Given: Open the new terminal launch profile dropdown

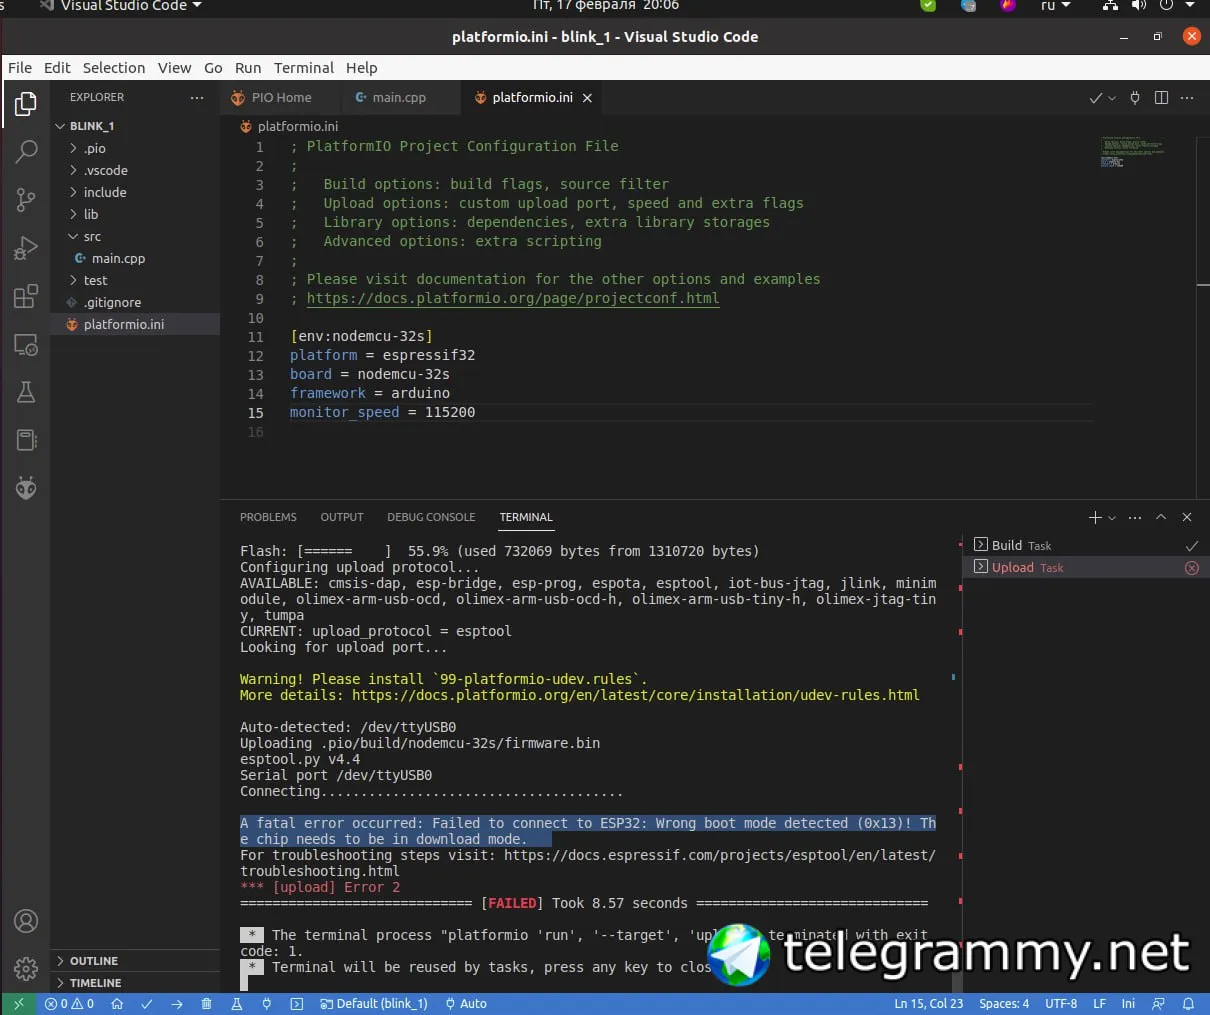Looking at the screenshot, I should click(x=1112, y=518).
